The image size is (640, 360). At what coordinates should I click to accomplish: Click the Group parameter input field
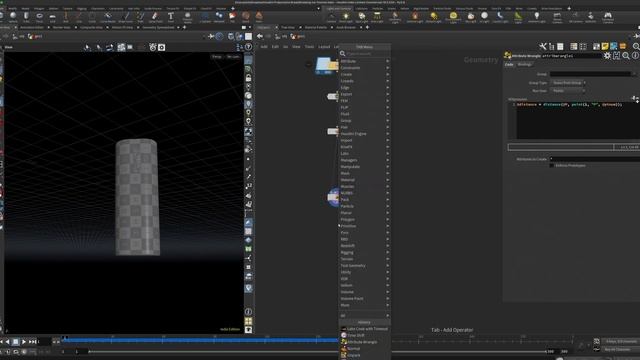pyautogui.click(x=590, y=74)
